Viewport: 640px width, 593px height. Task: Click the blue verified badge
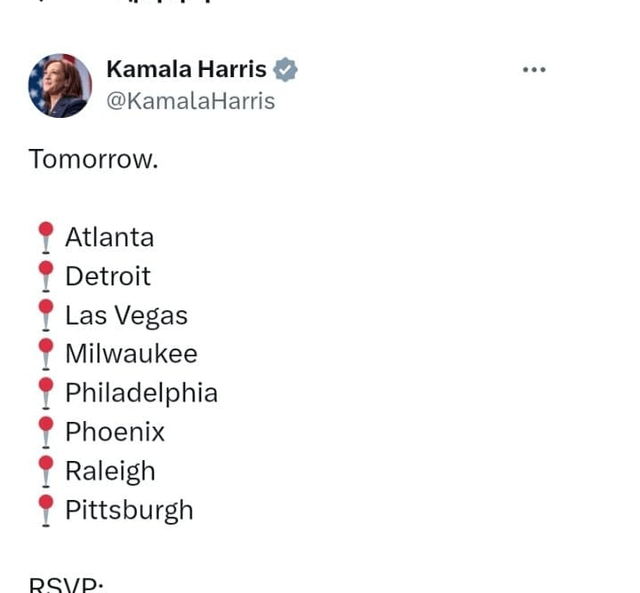(286, 70)
